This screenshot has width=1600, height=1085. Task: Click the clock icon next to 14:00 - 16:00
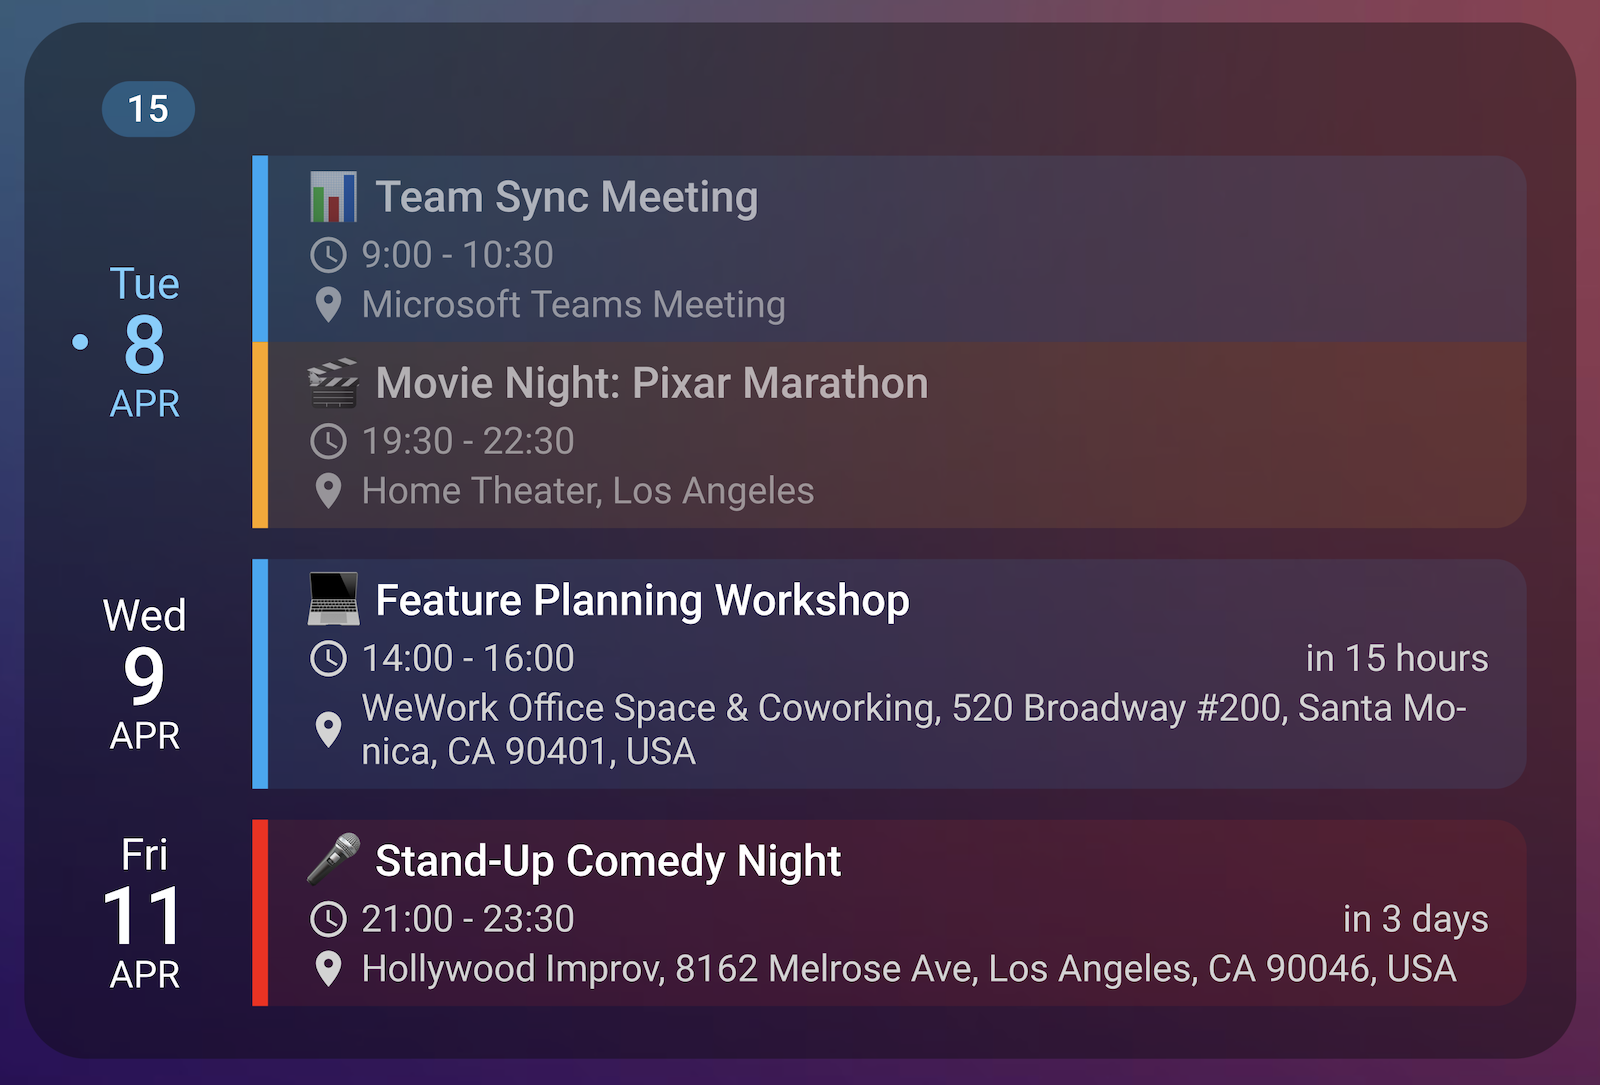point(328,658)
